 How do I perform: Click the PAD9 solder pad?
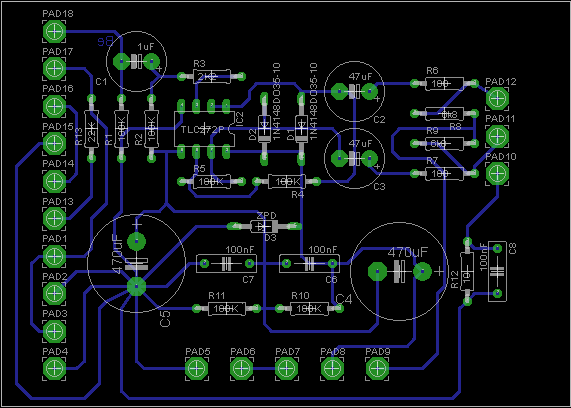pos(377,369)
